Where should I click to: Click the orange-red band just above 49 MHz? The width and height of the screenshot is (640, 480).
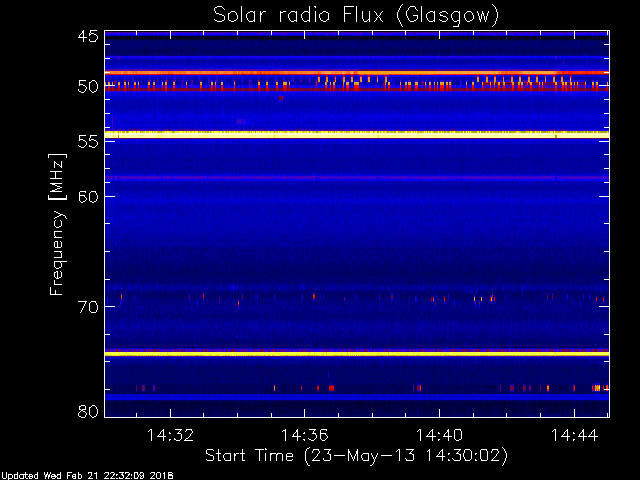pos(357,73)
